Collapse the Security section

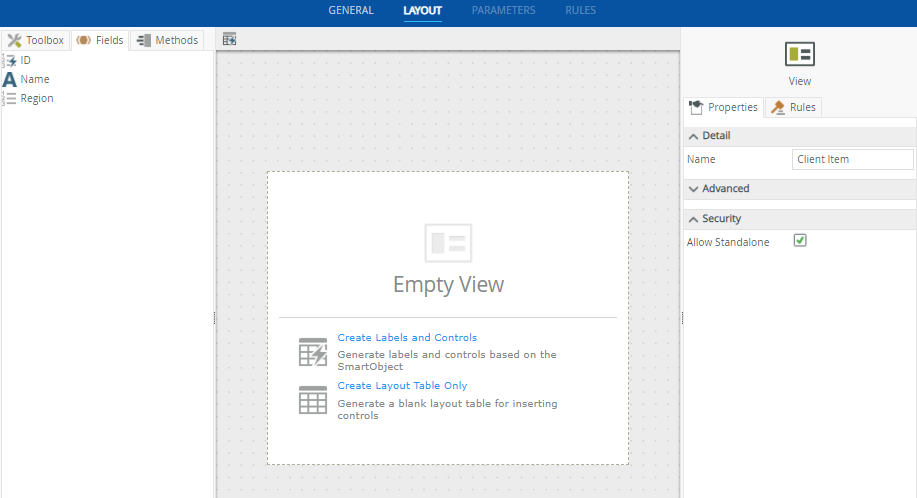[694, 219]
